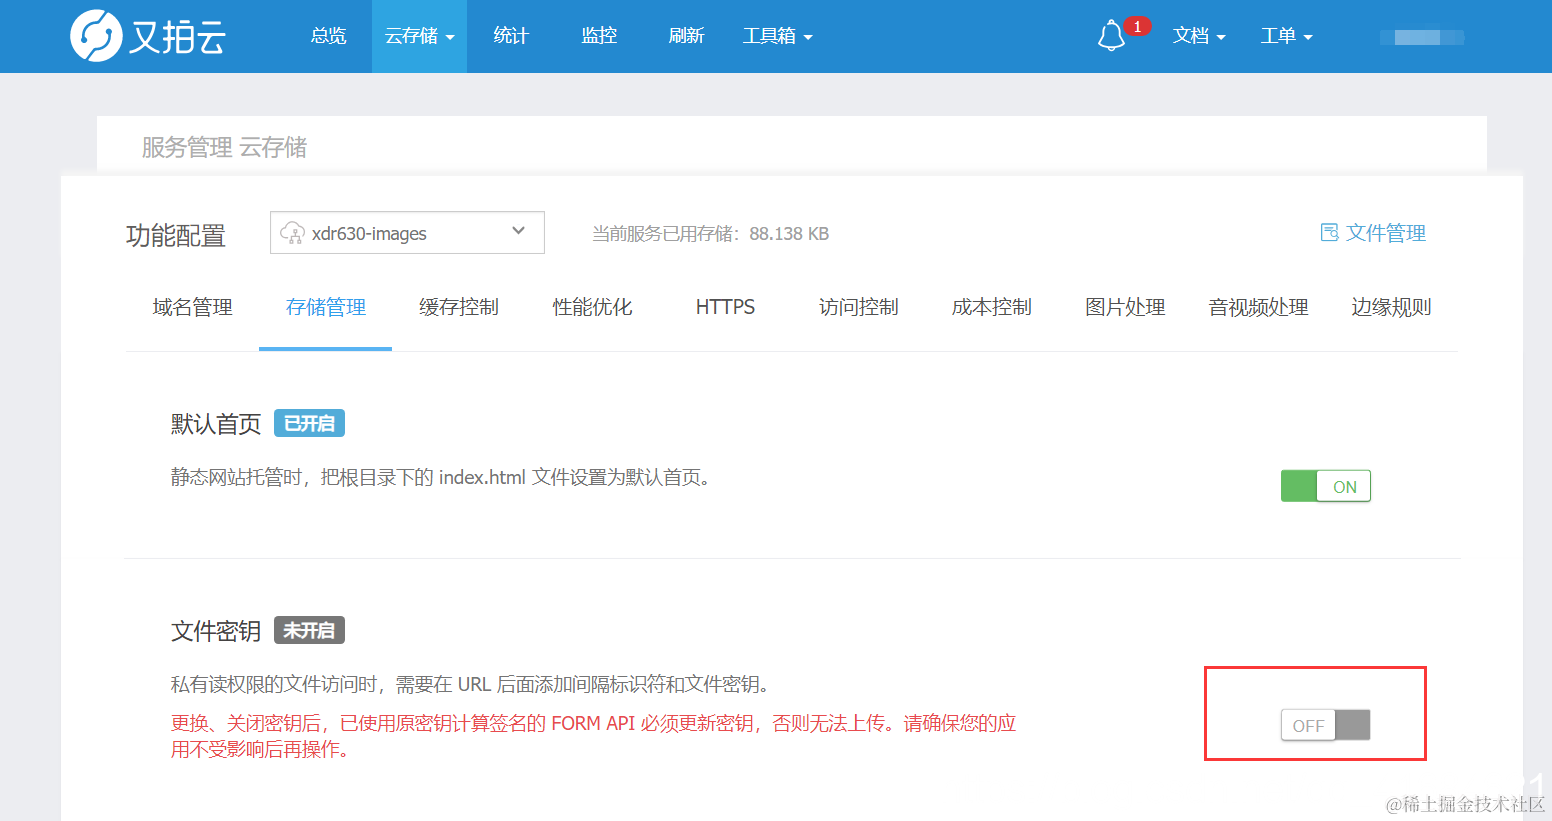This screenshot has height=821, width=1552.
Task: Click the cloud icon in the service selector
Action: coord(294,232)
